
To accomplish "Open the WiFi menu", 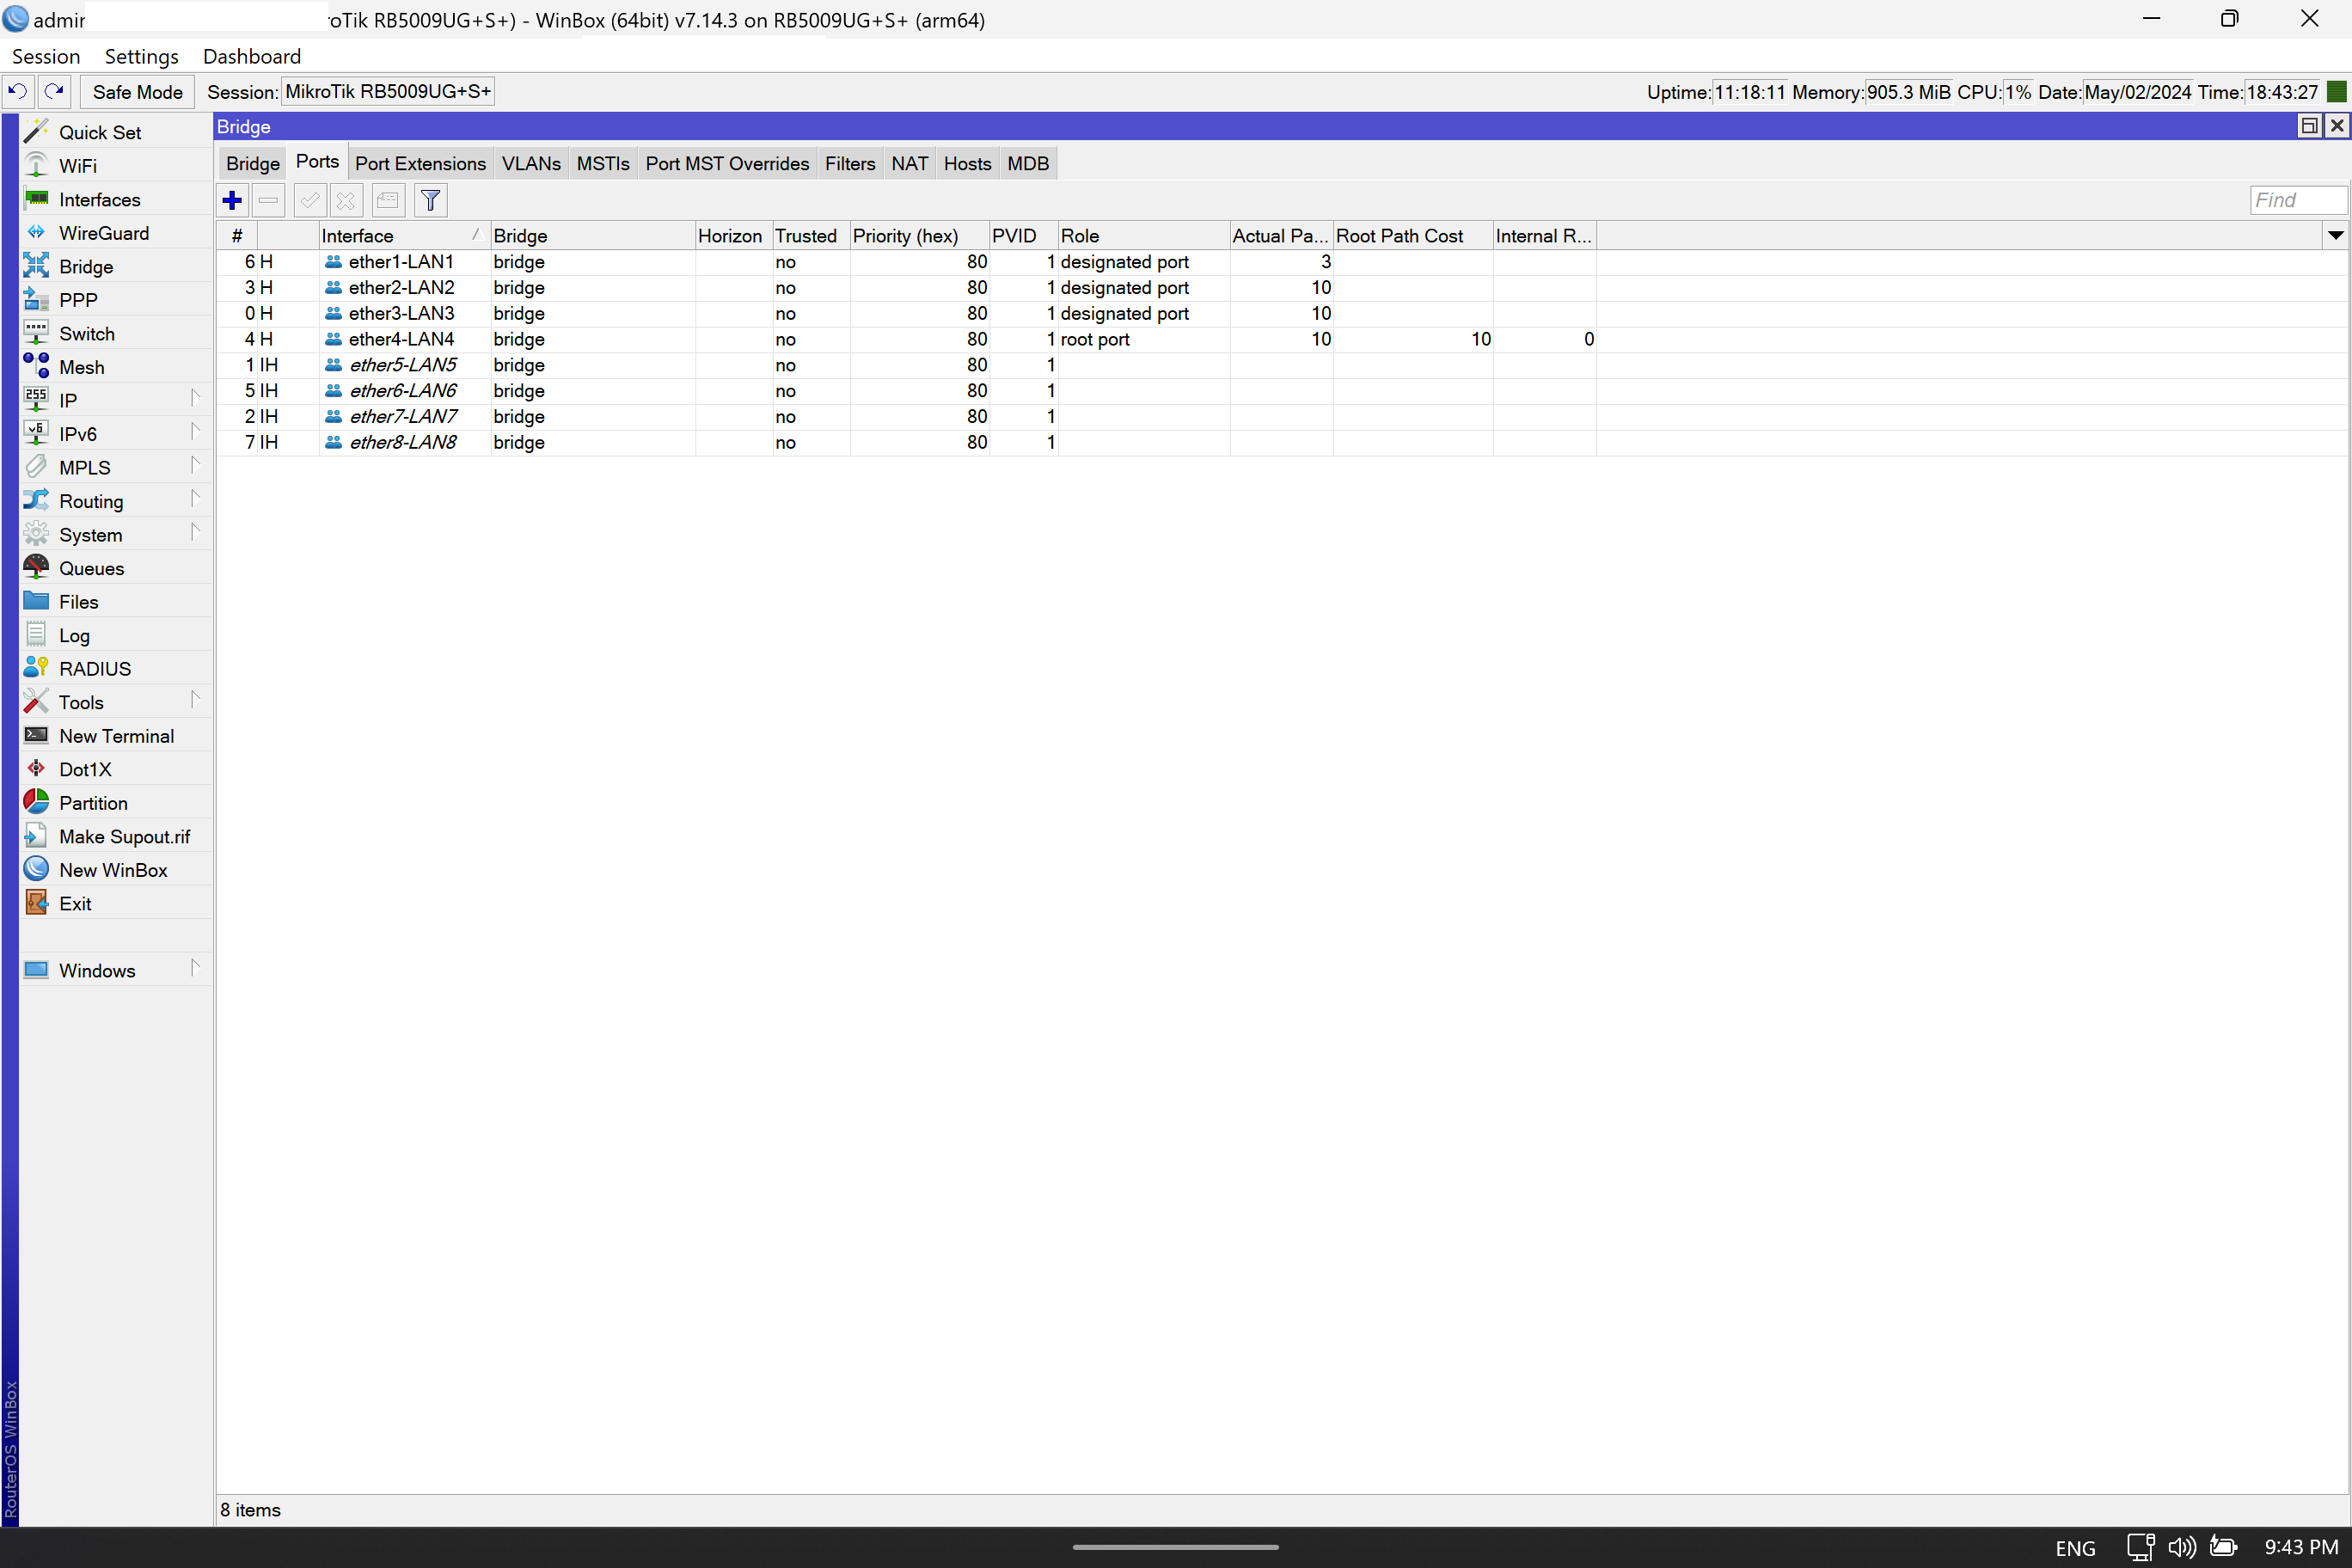I will [x=115, y=166].
